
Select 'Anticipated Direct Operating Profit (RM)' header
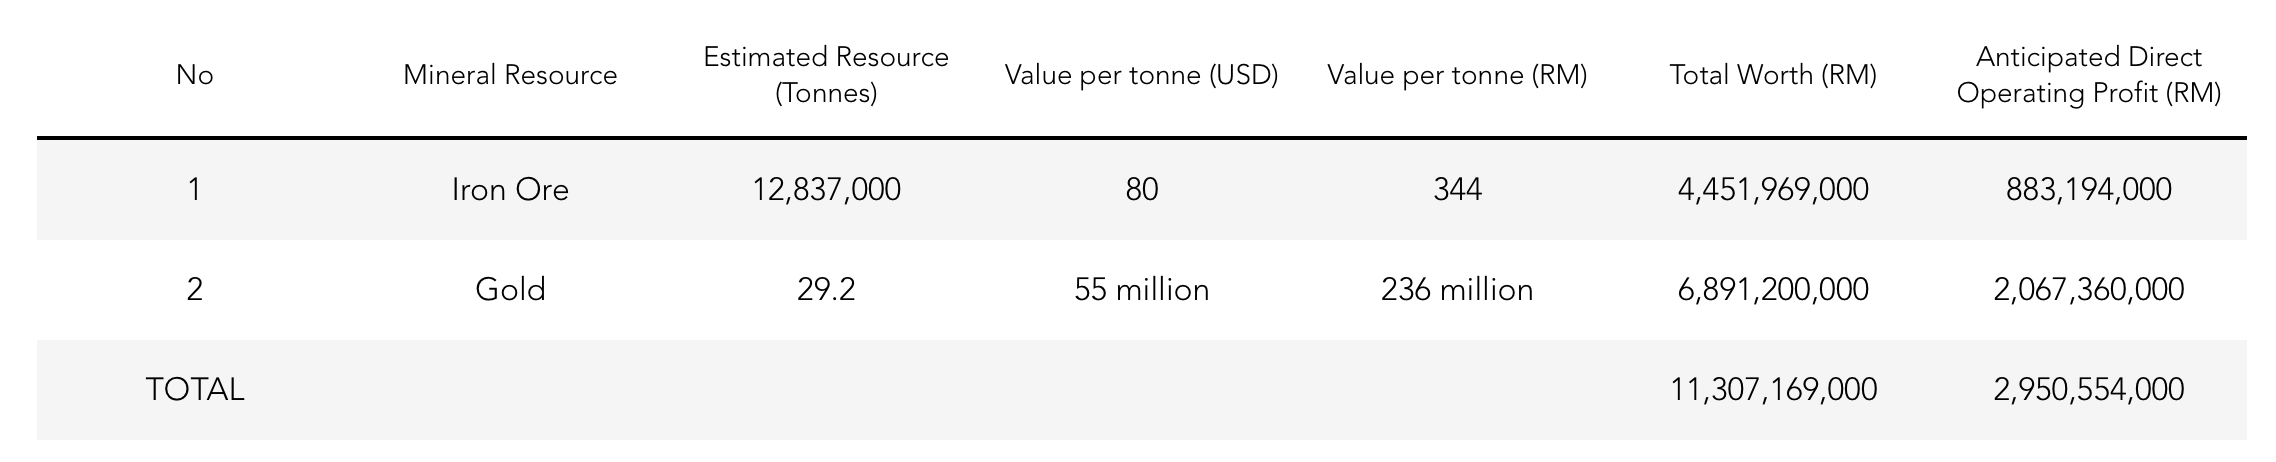pyautogui.click(x=2089, y=75)
